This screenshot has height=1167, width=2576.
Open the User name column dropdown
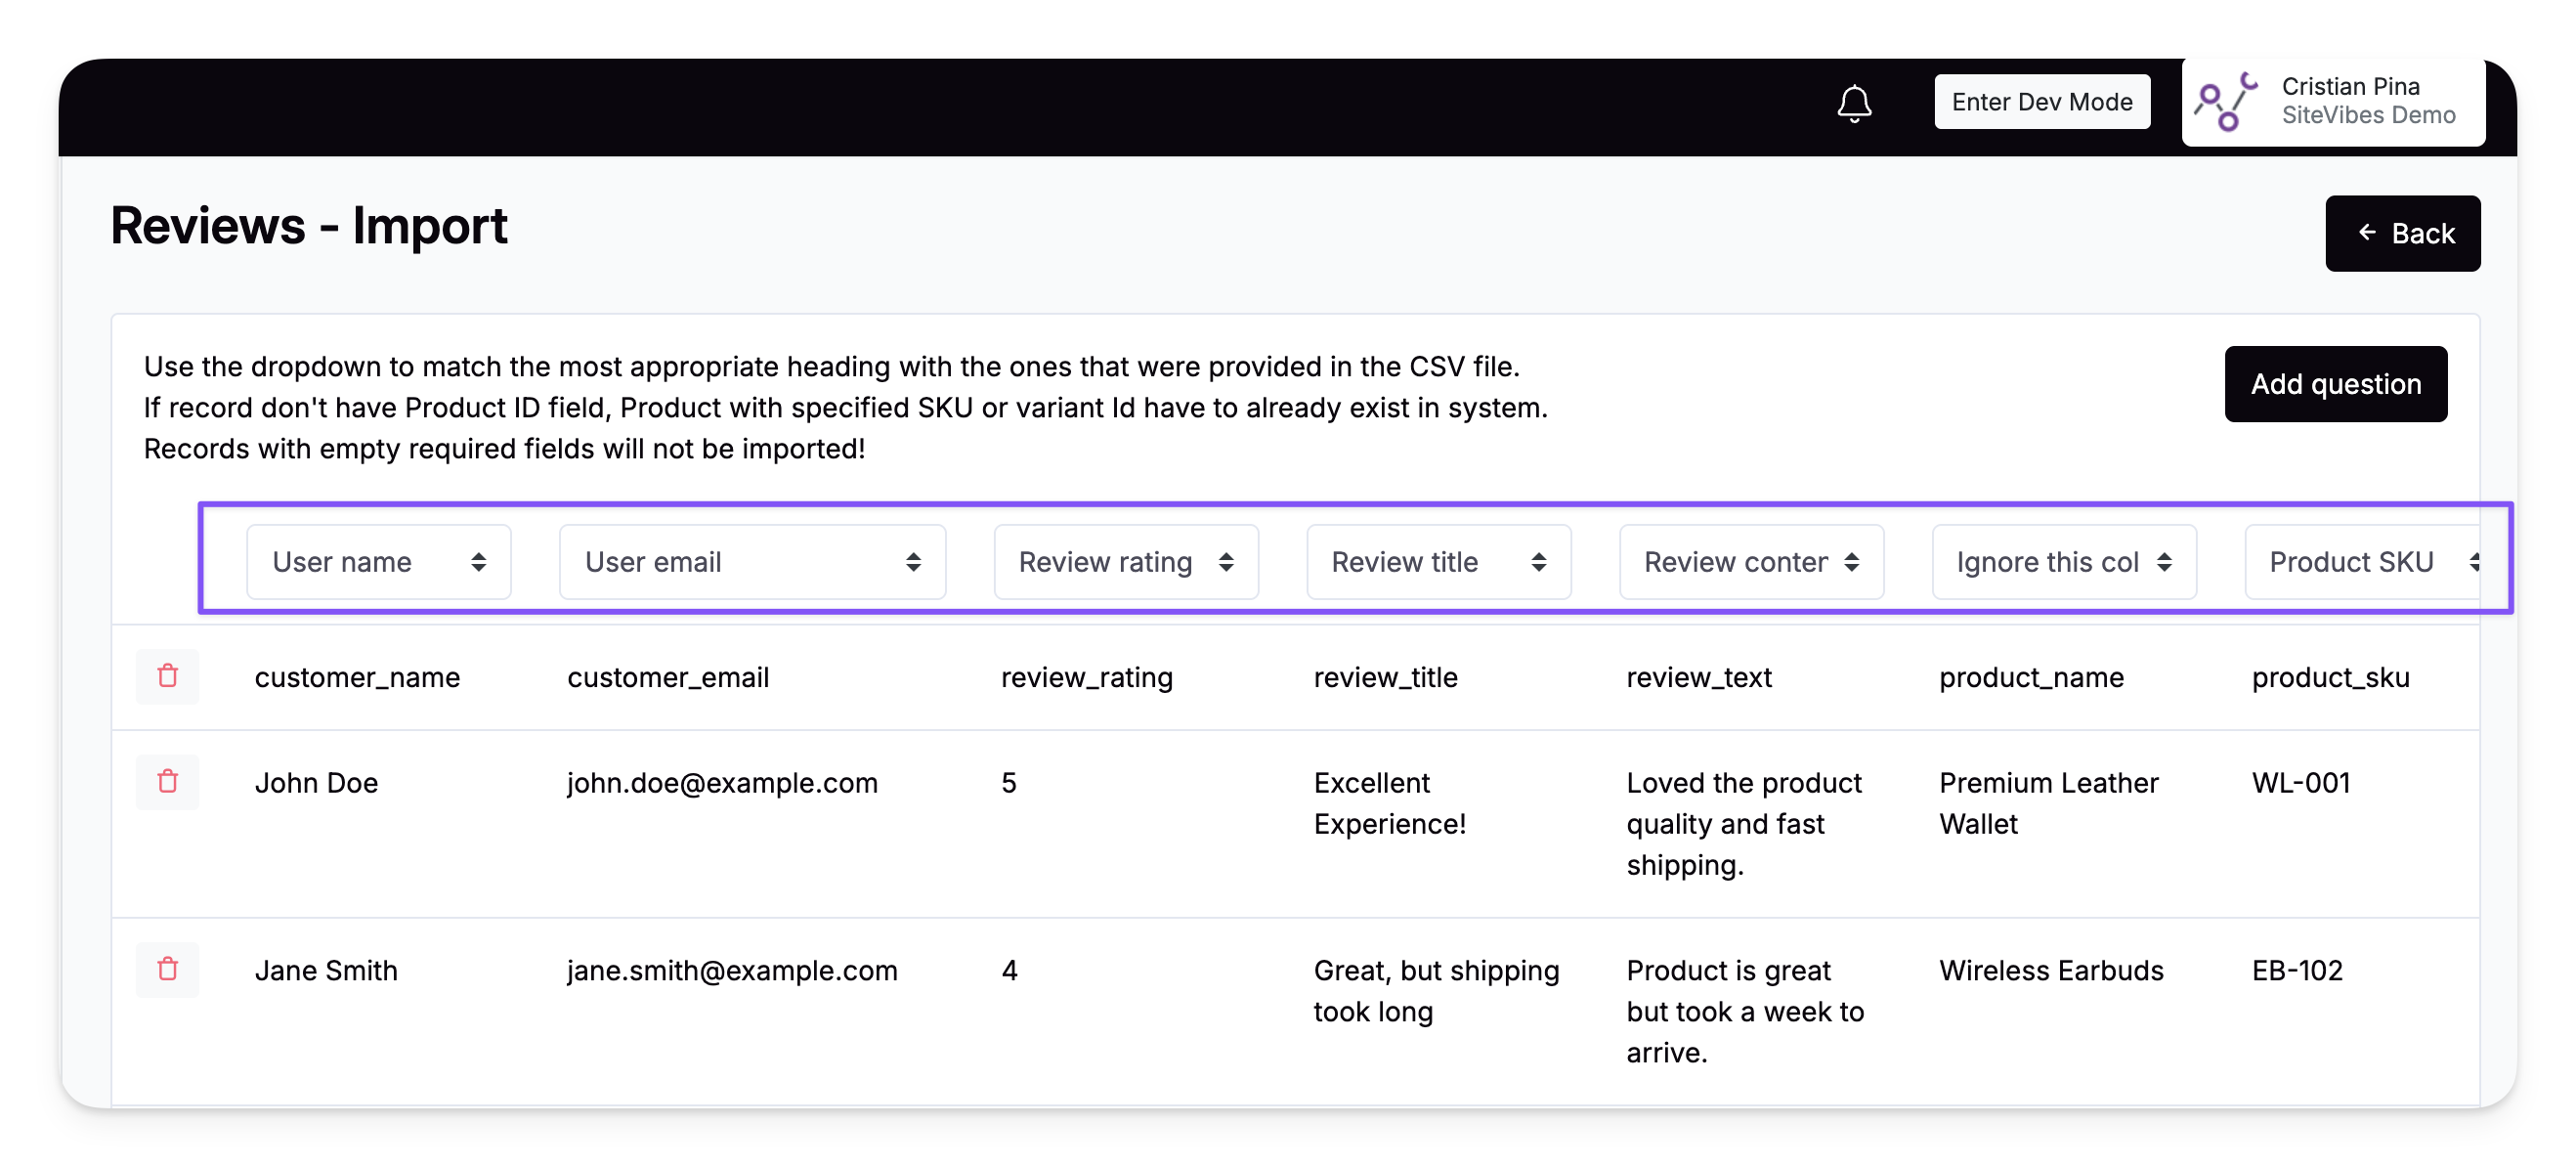click(x=378, y=562)
